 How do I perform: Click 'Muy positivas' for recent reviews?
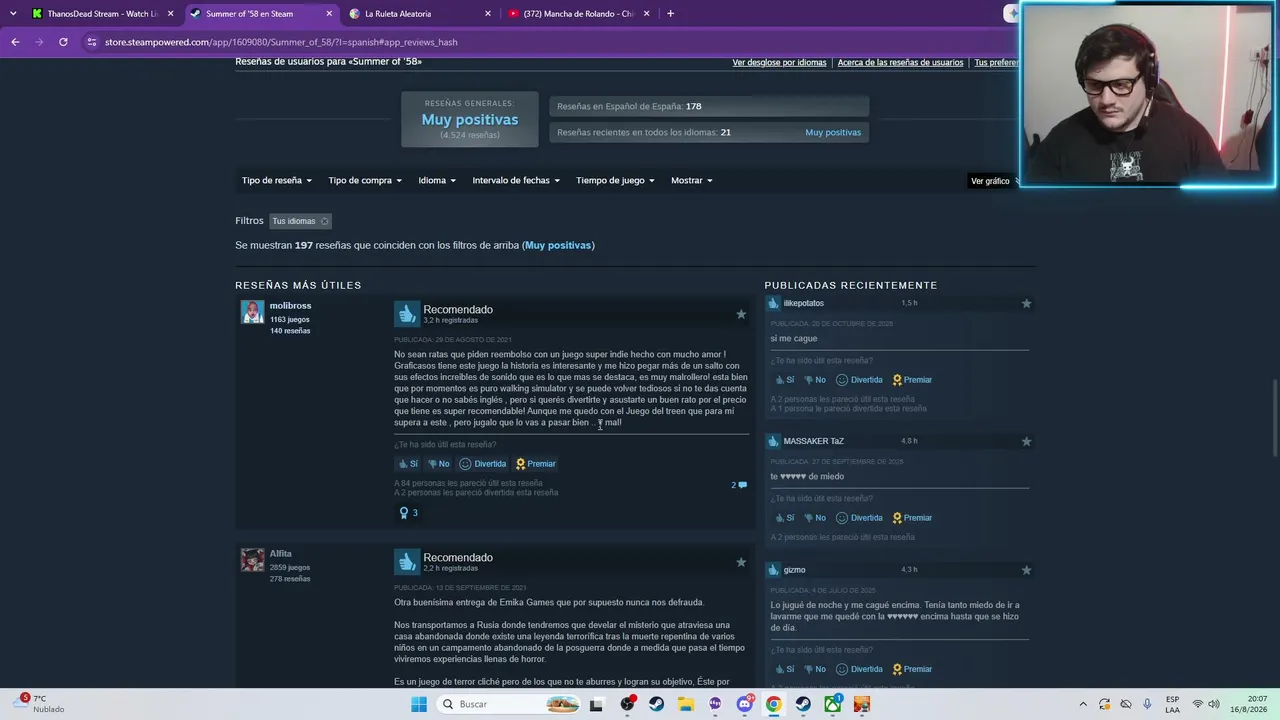[833, 133]
